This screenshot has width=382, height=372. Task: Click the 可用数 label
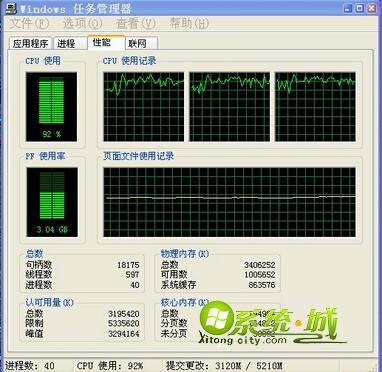[174, 275]
